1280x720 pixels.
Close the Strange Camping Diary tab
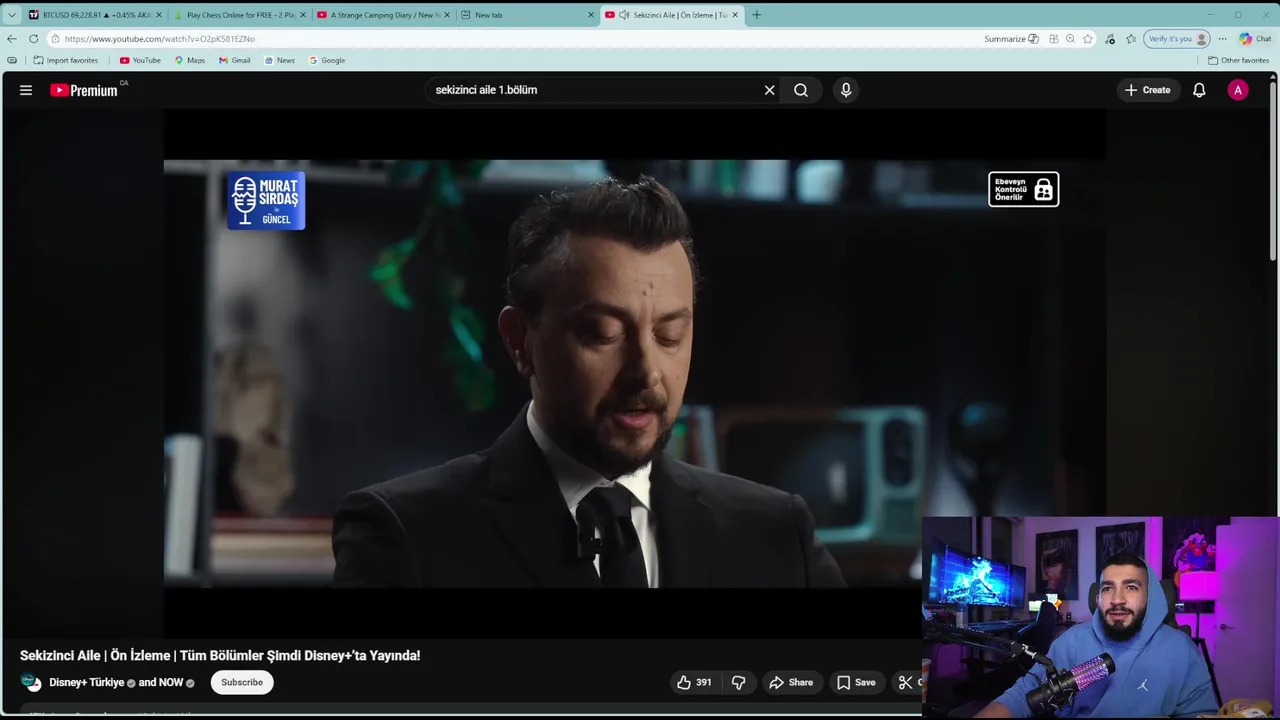click(x=447, y=15)
